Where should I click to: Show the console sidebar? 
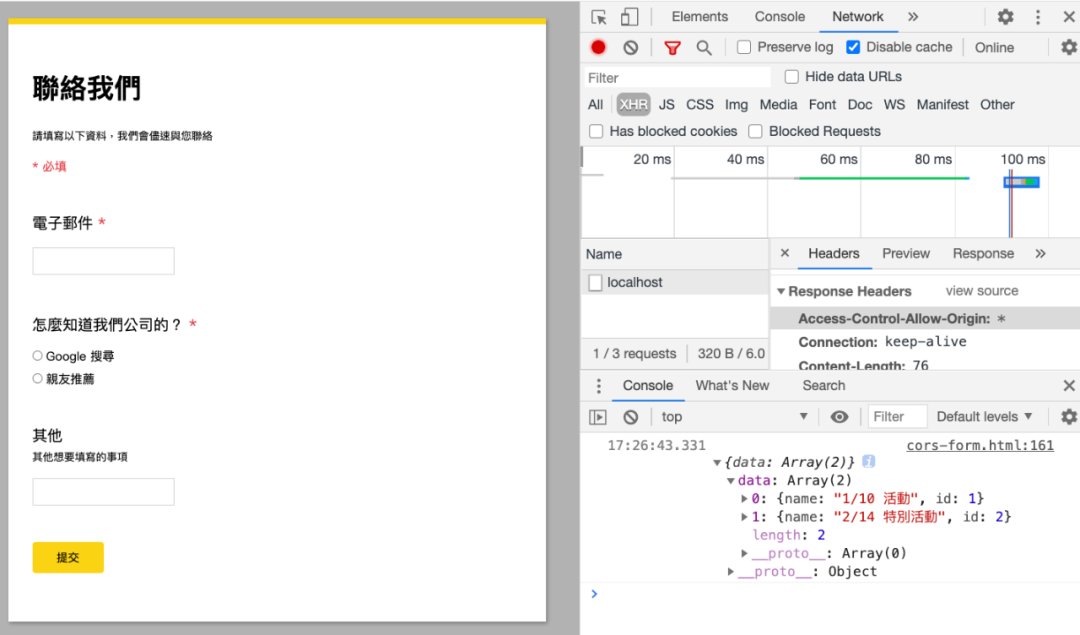point(598,417)
